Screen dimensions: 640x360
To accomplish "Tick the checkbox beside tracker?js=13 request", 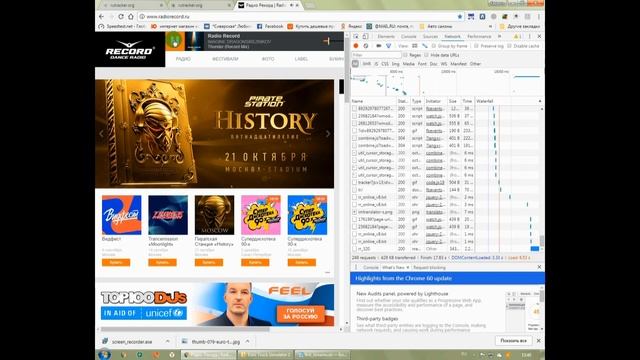I will click(354, 182).
